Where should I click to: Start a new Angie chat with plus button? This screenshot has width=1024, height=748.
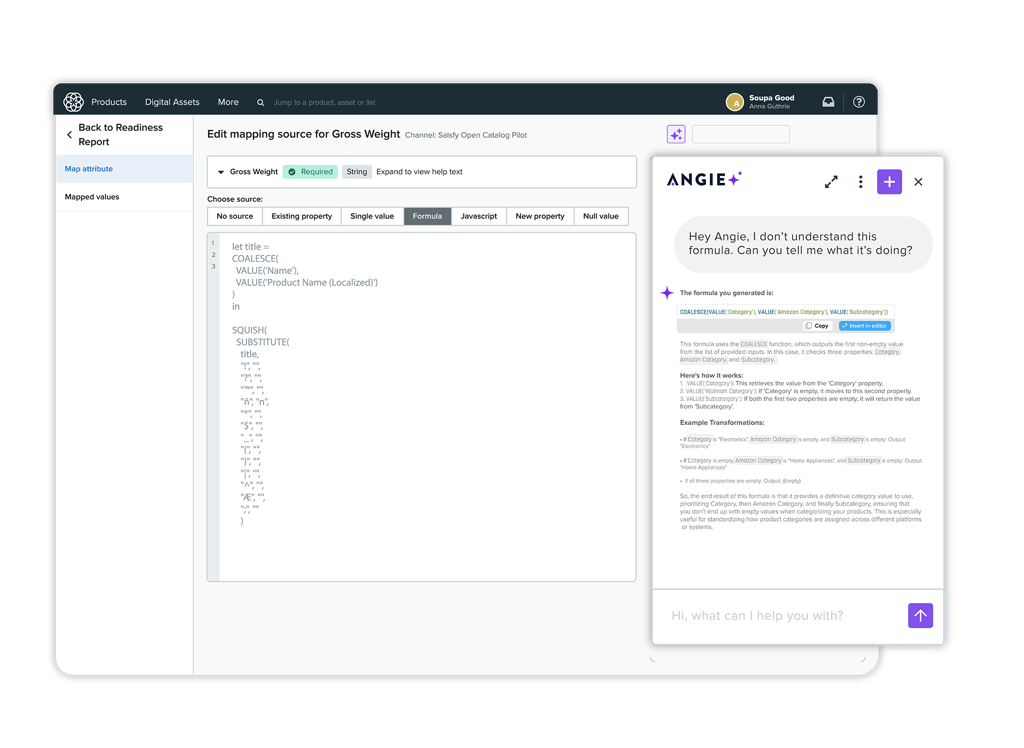click(889, 181)
